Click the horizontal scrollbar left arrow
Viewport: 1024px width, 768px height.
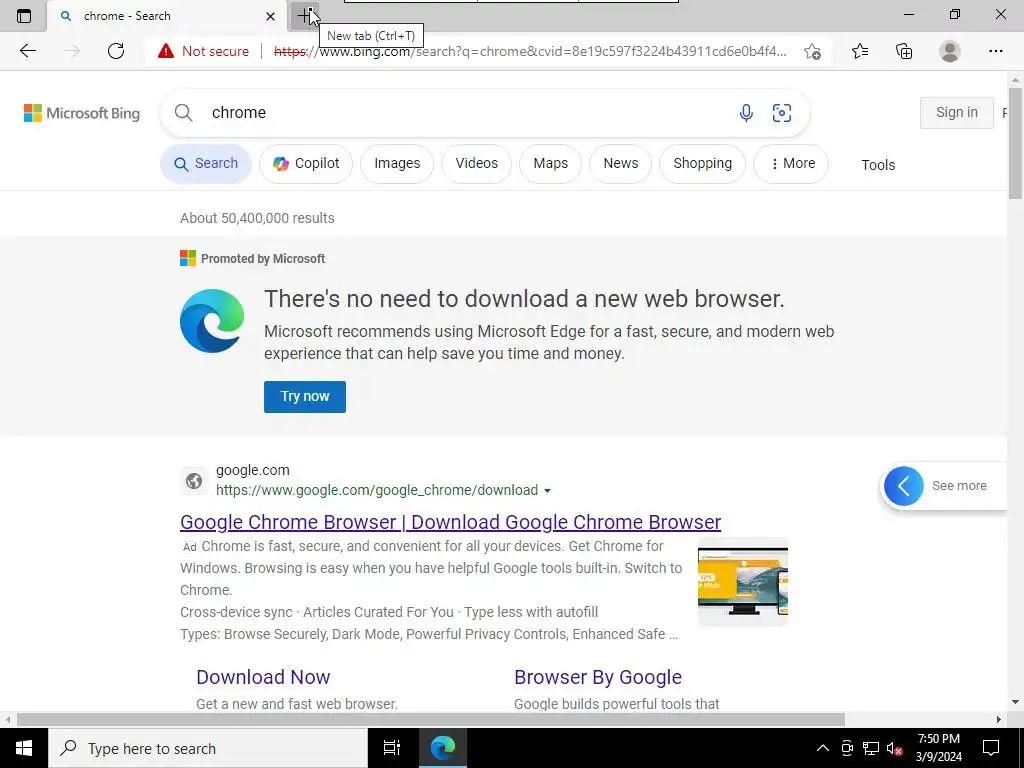(8, 719)
